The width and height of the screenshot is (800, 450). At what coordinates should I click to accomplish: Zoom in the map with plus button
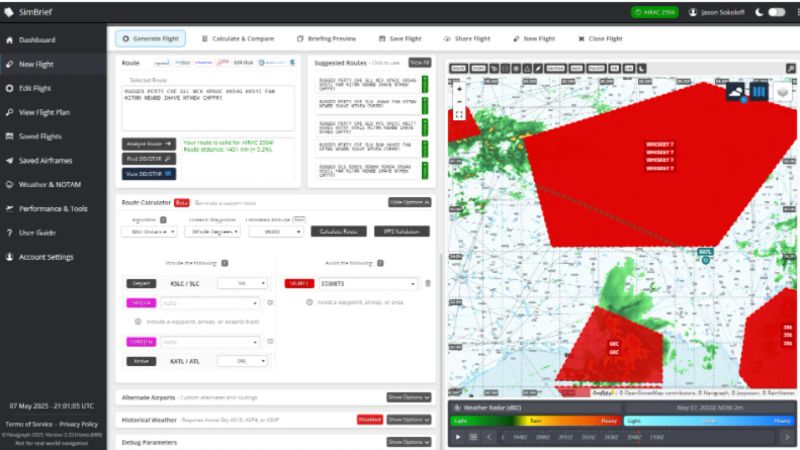coord(459,89)
